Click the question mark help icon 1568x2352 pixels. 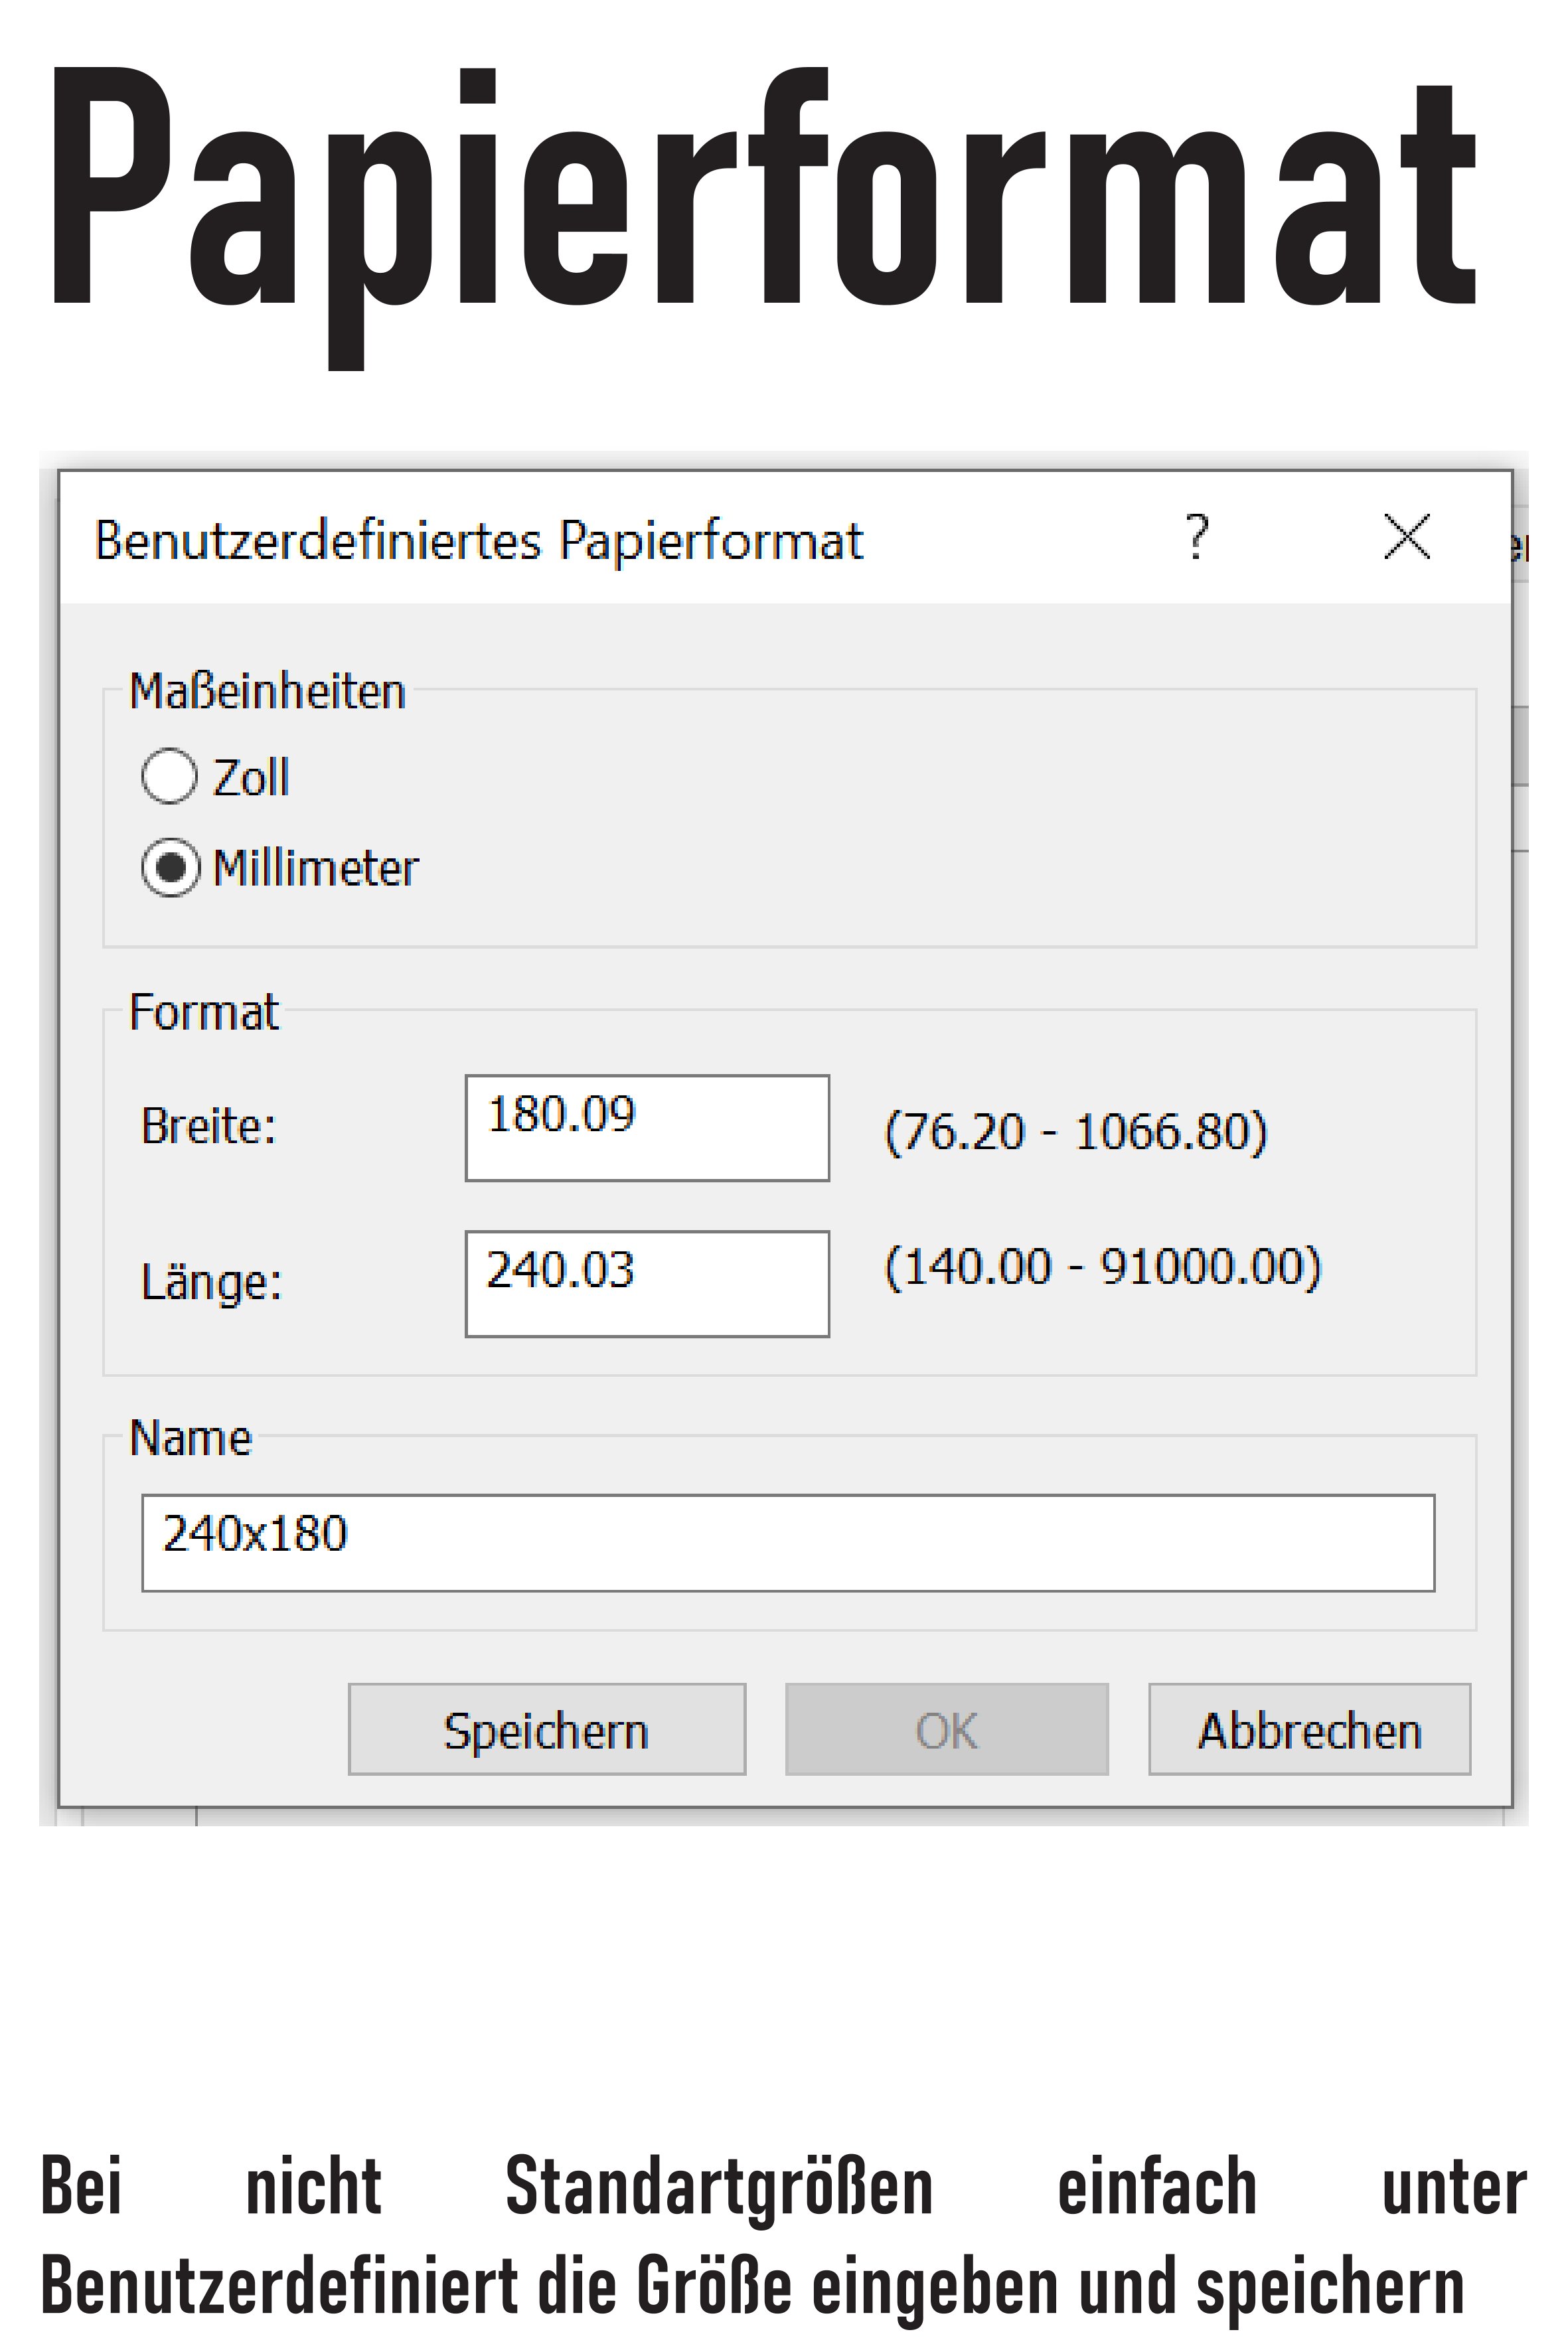1196,537
